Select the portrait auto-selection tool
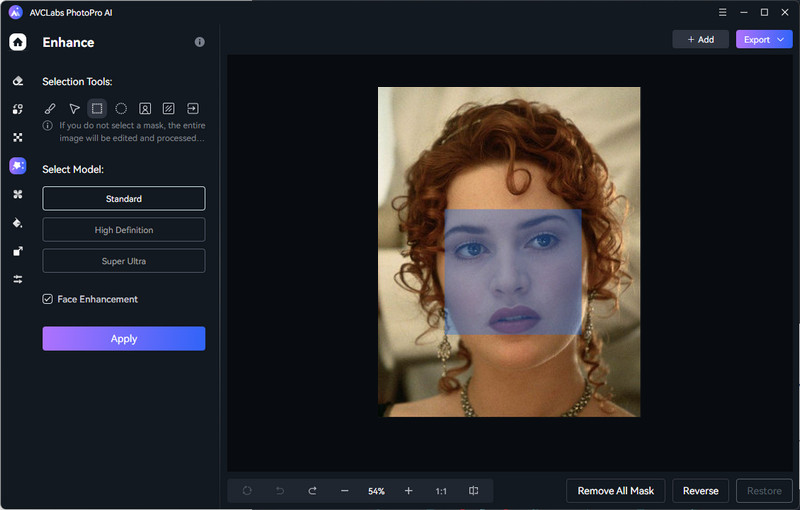 pos(145,109)
